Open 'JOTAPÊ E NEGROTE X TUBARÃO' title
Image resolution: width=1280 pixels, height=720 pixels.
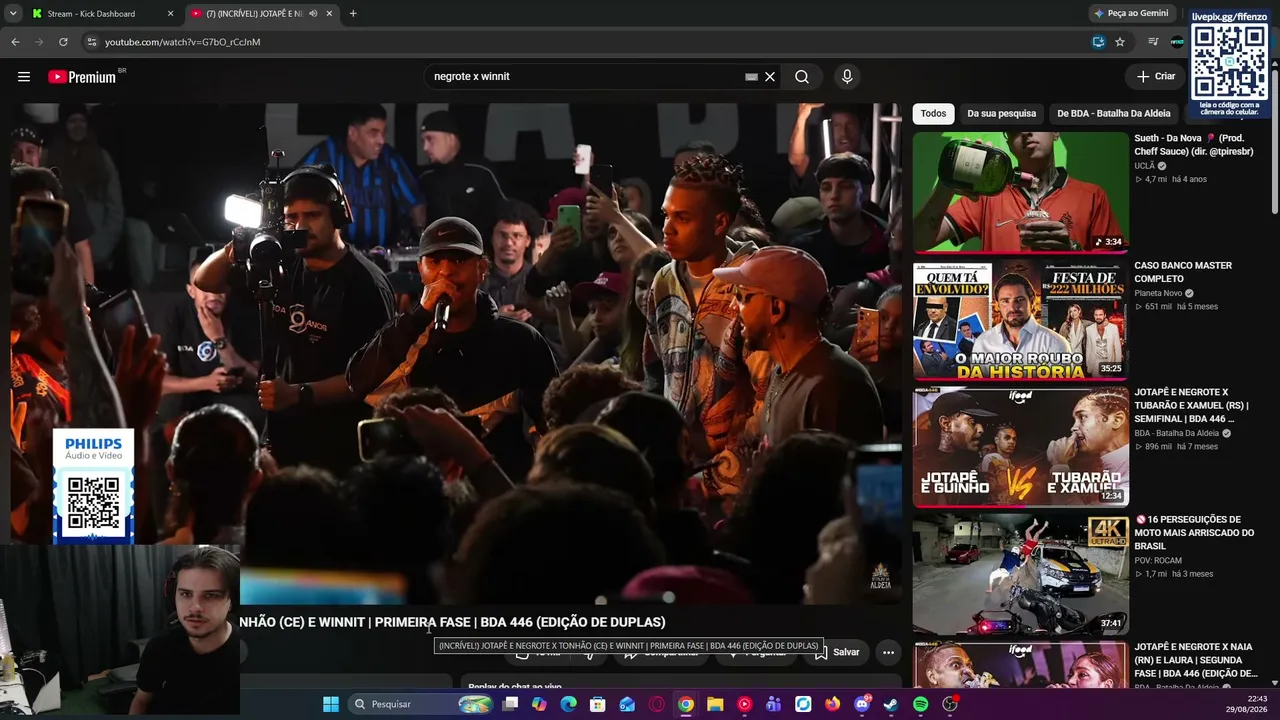pyautogui.click(x=1192, y=406)
